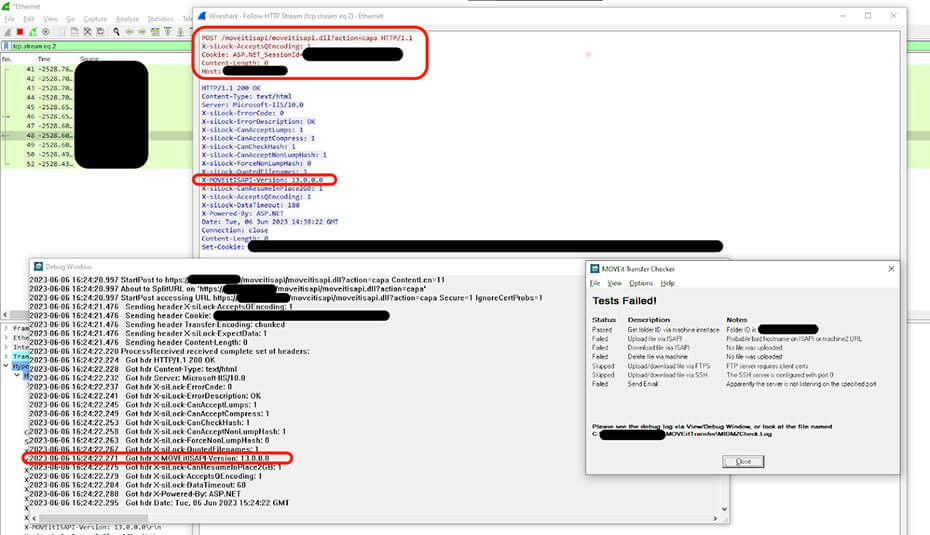
Task: Expand the Ethernet row in packet details
Action: [5, 339]
